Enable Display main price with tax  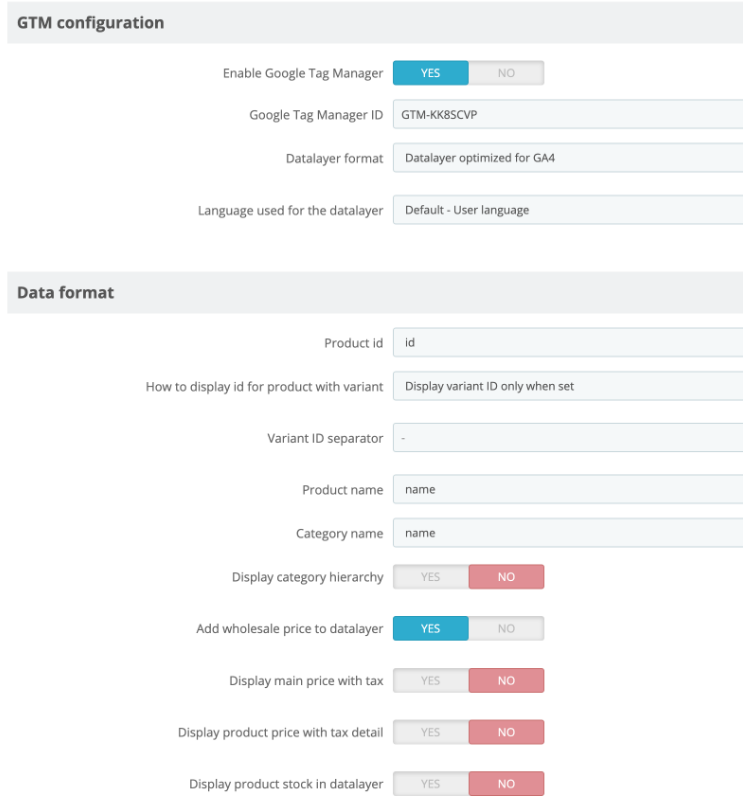tap(430, 681)
